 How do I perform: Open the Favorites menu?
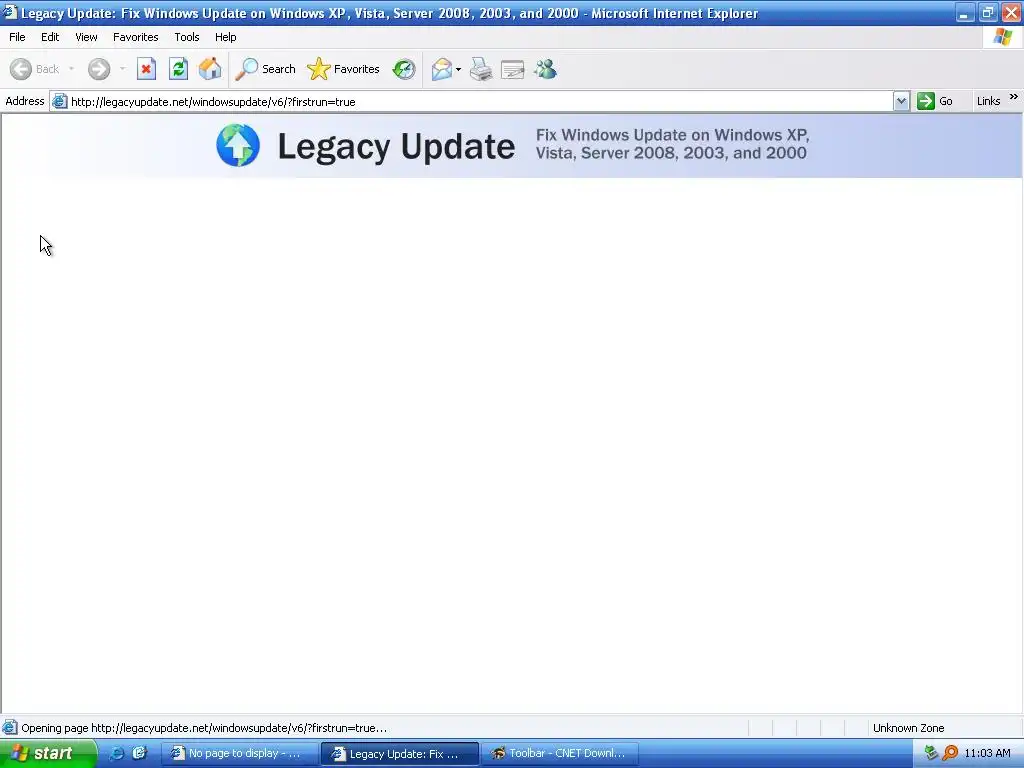coord(135,37)
